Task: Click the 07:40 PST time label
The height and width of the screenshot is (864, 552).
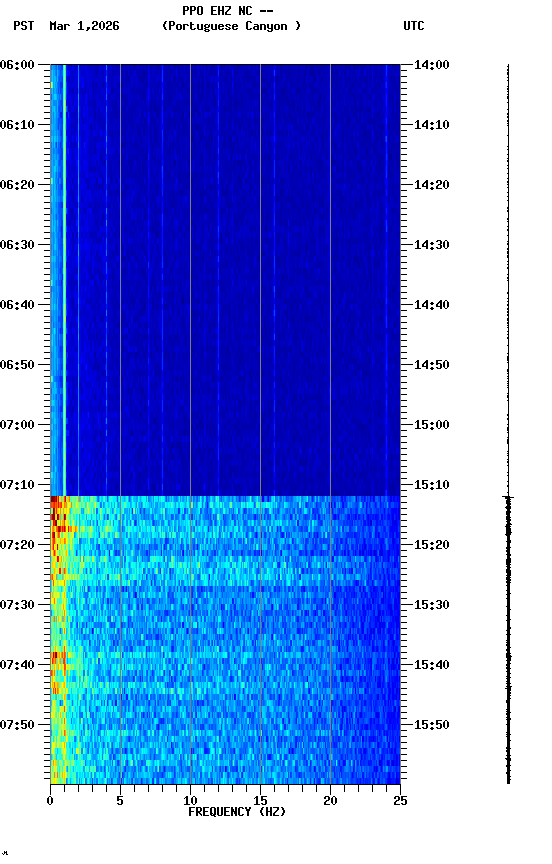Action: coord(17,665)
